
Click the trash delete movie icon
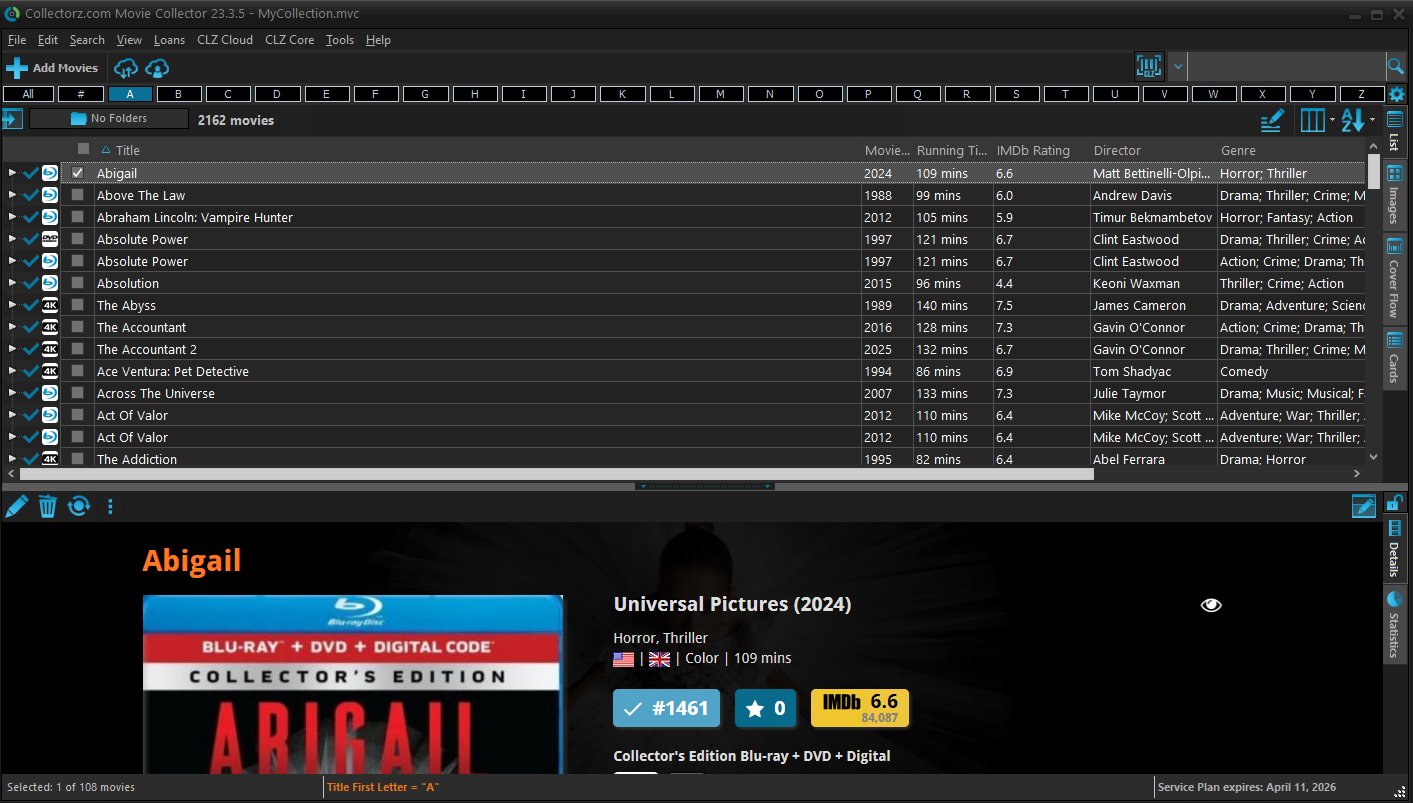pos(47,506)
